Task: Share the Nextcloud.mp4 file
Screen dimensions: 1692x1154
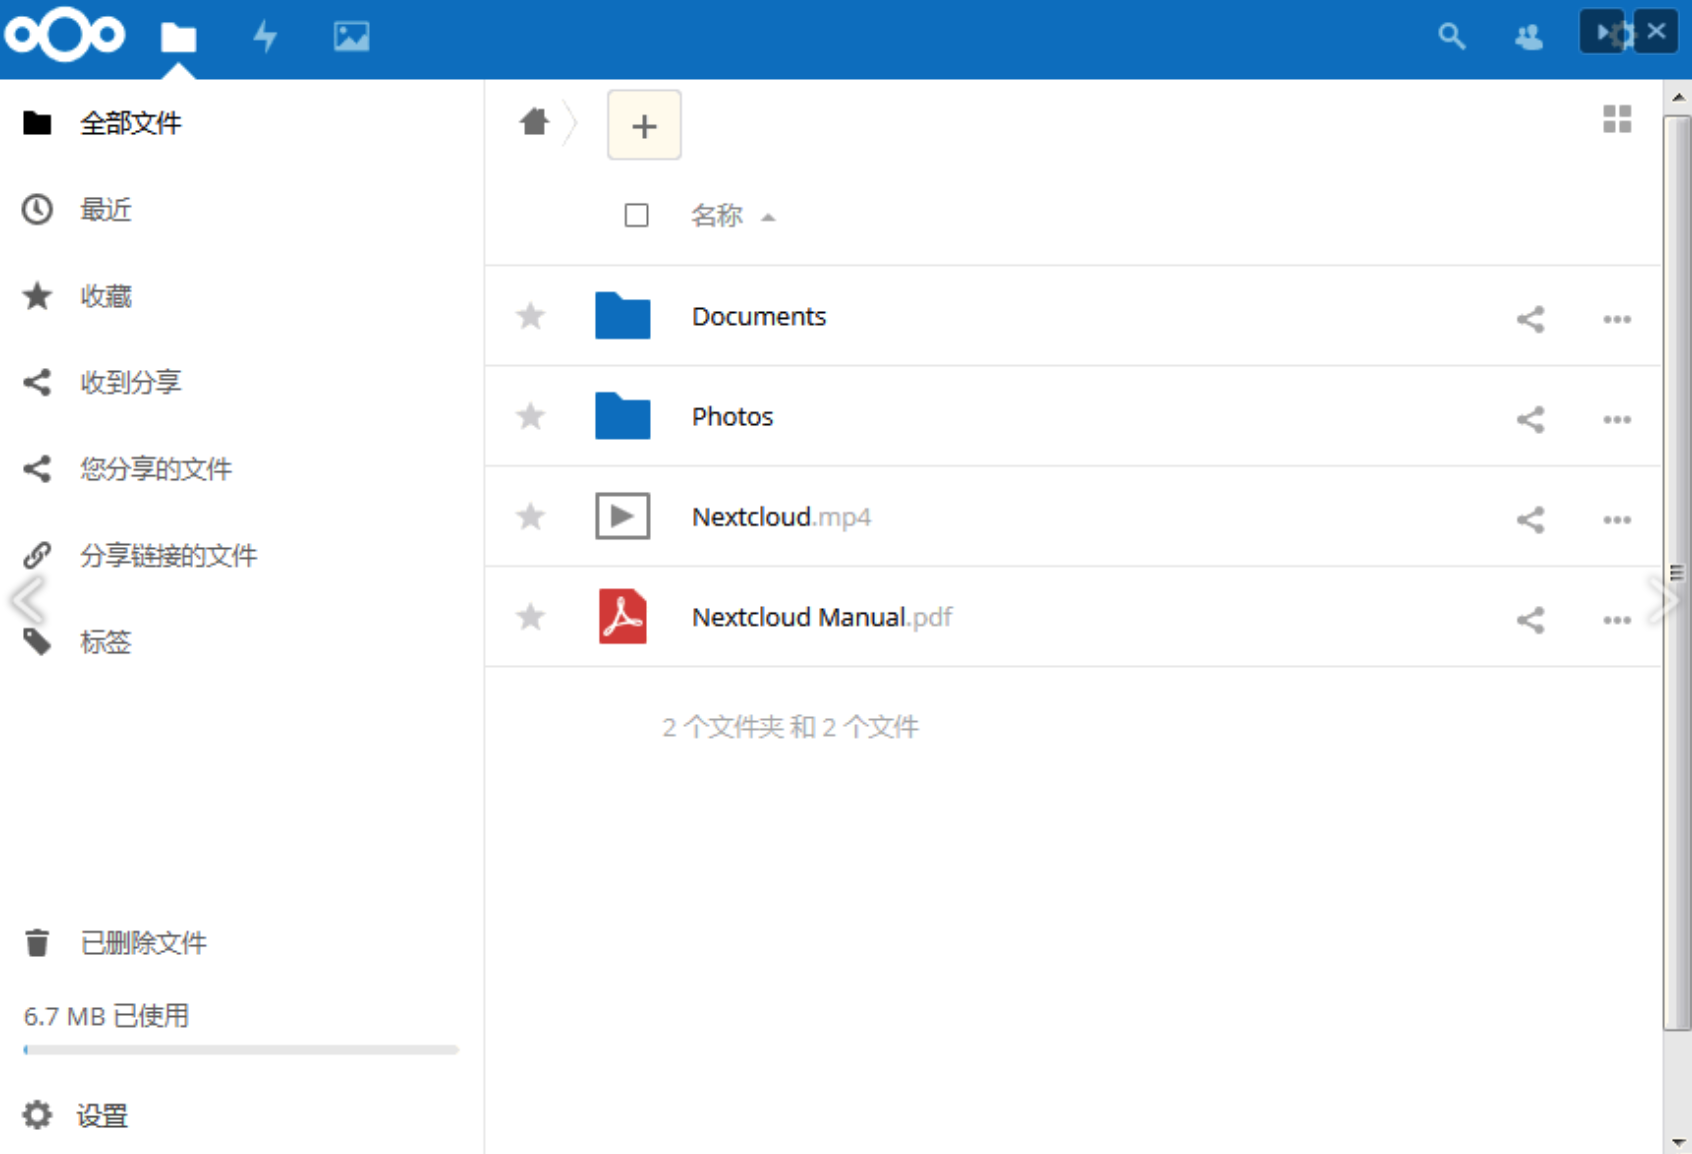Action: pyautogui.click(x=1530, y=519)
